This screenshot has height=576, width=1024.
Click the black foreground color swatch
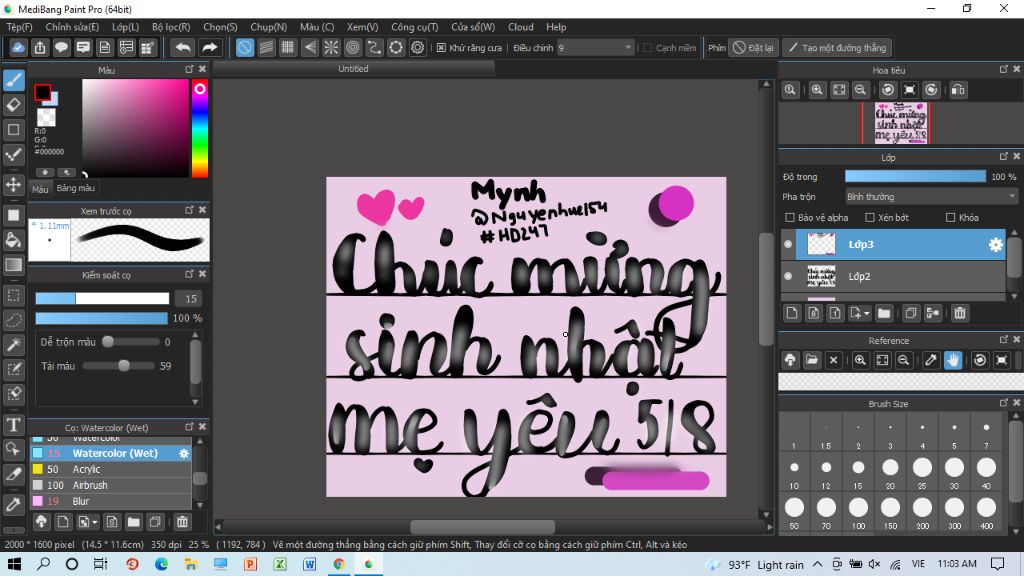click(x=42, y=93)
